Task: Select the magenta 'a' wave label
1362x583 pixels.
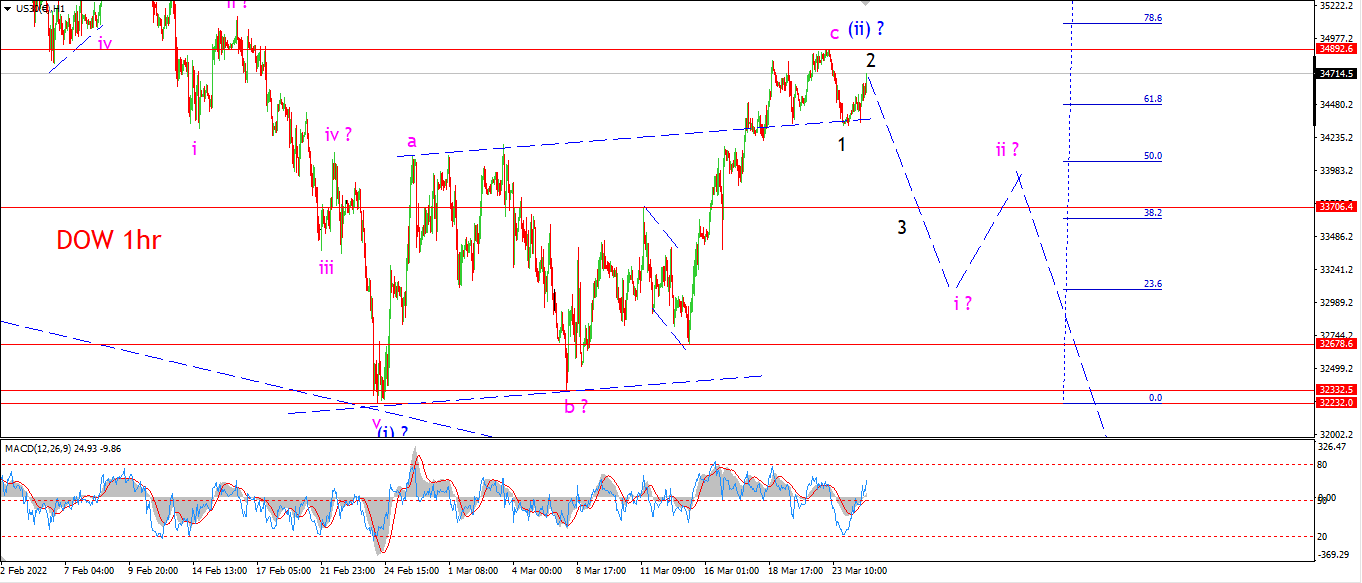Action: coord(411,142)
